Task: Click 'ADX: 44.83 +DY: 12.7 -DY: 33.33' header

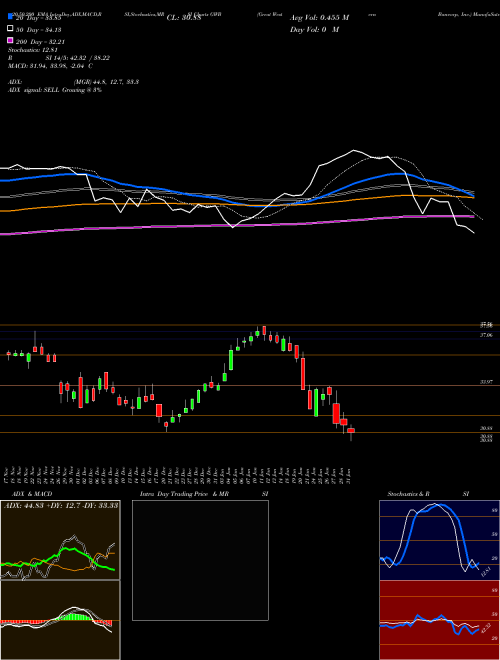Action: click(61, 505)
